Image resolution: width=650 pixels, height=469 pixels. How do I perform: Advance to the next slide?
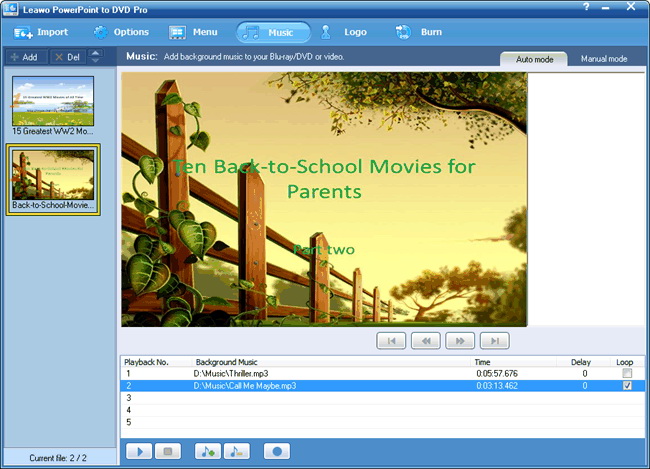pos(459,341)
